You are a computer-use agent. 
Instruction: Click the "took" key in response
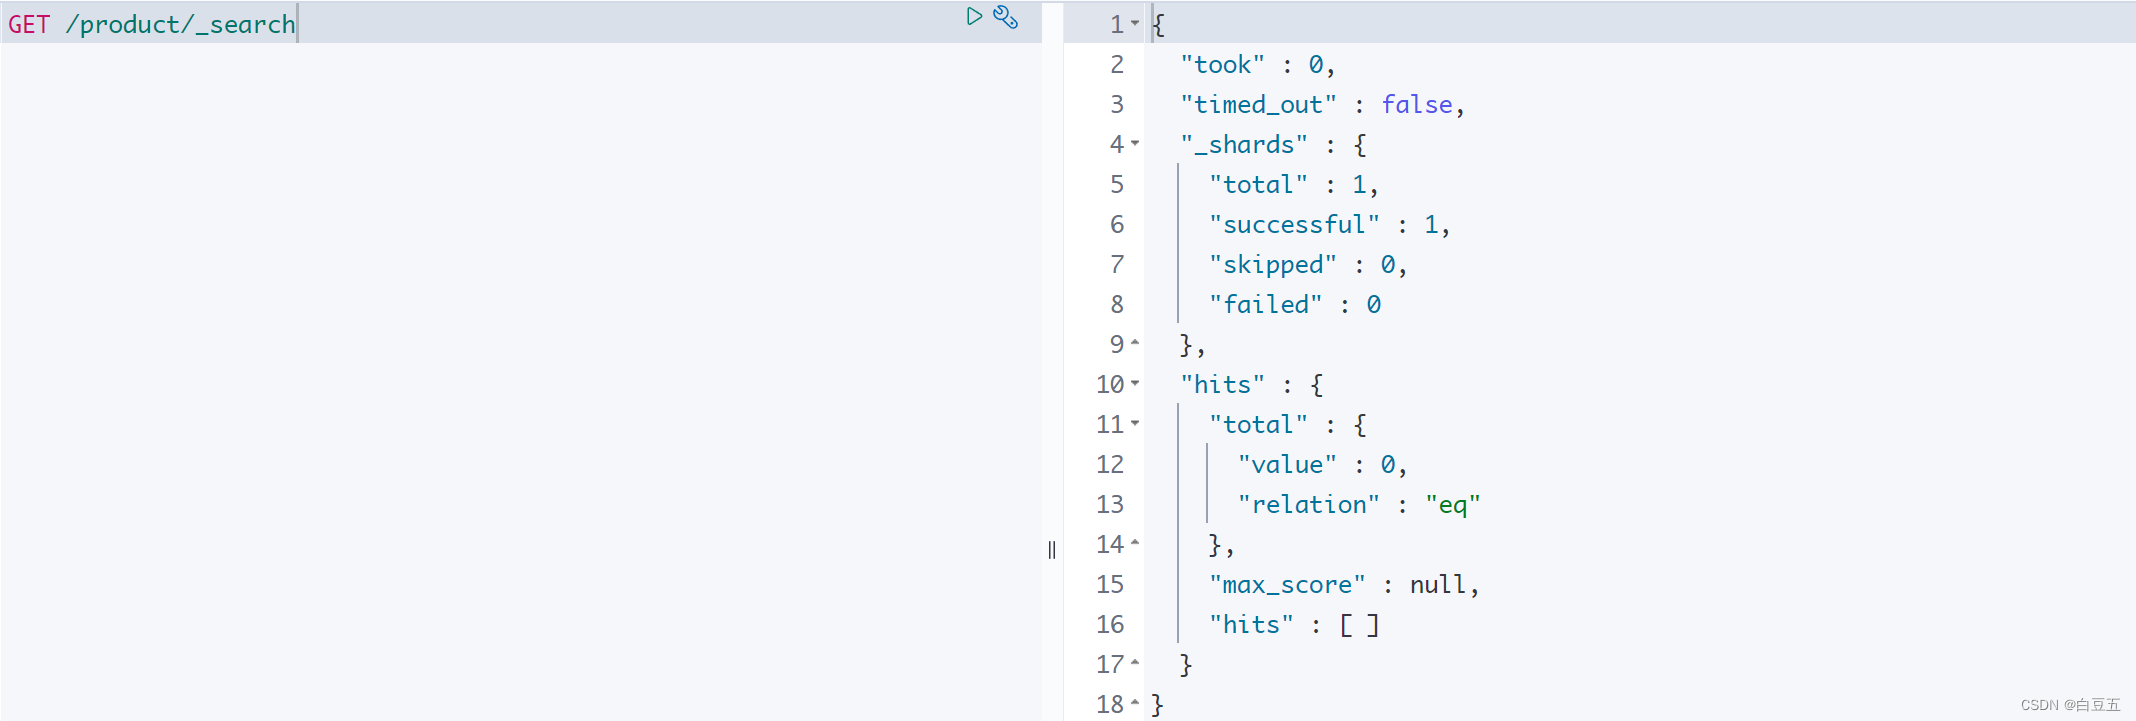click(x=1222, y=65)
